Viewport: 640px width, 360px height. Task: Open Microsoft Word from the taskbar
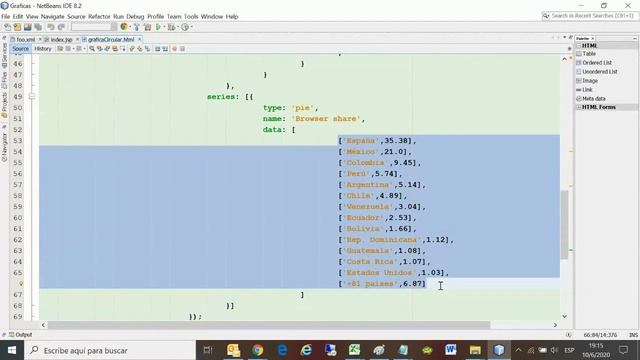(x=451, y=350)
